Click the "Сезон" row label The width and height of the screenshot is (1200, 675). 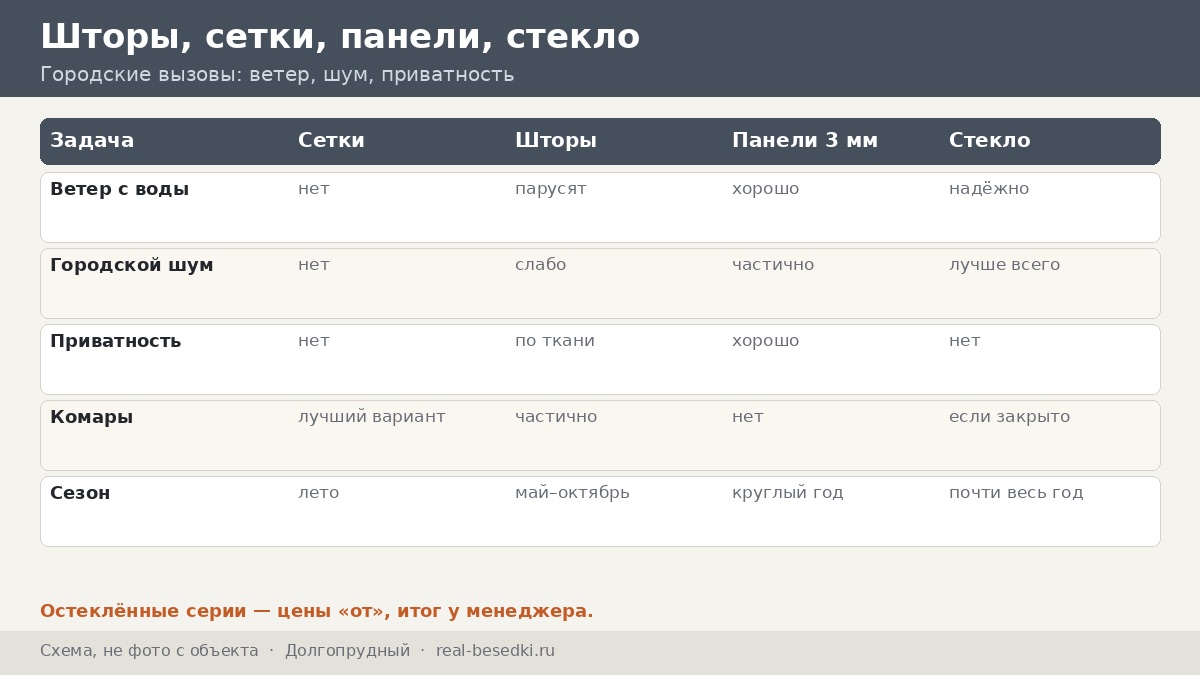point(80,493)
